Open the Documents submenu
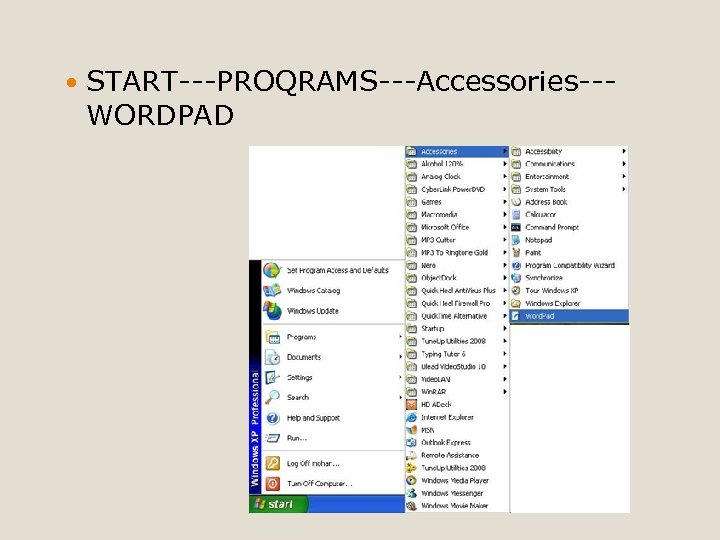The height and width of the screenshot is (540, 720). coord(332,357)
